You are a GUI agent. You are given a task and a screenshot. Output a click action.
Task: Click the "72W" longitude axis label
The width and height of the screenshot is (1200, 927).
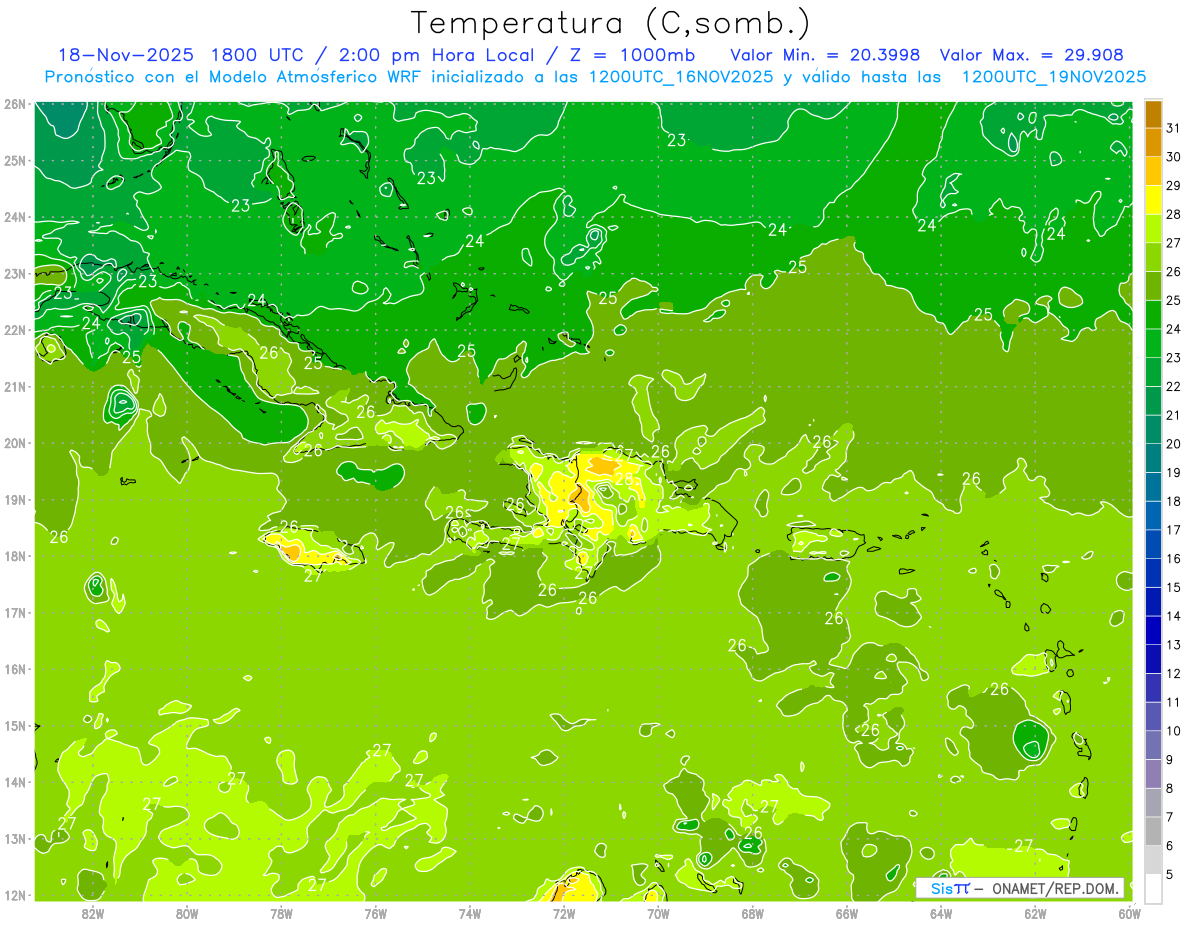(564, 912)
